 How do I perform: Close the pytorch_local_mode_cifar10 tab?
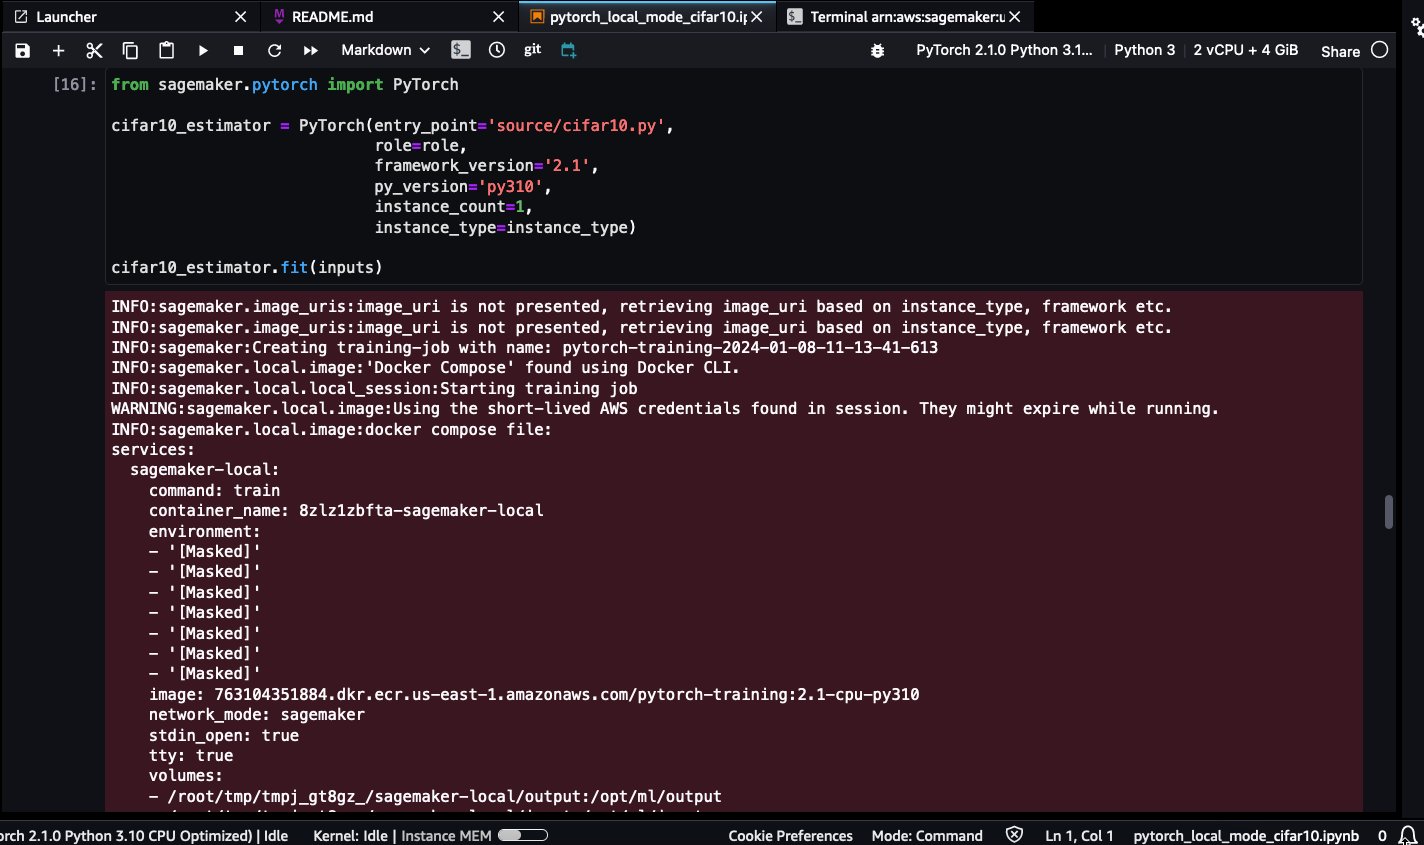[x=757, y=17]
